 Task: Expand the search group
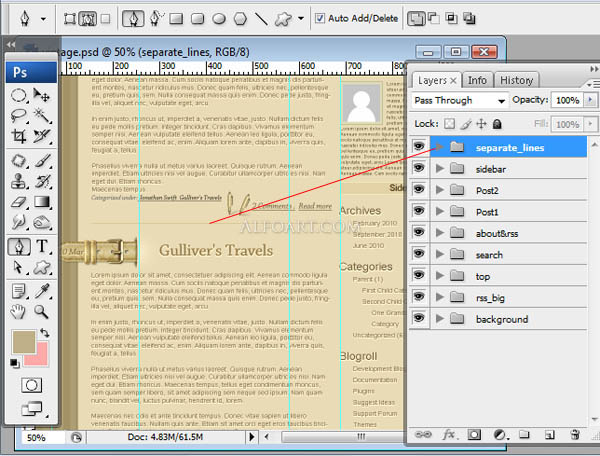coord(440,254)
